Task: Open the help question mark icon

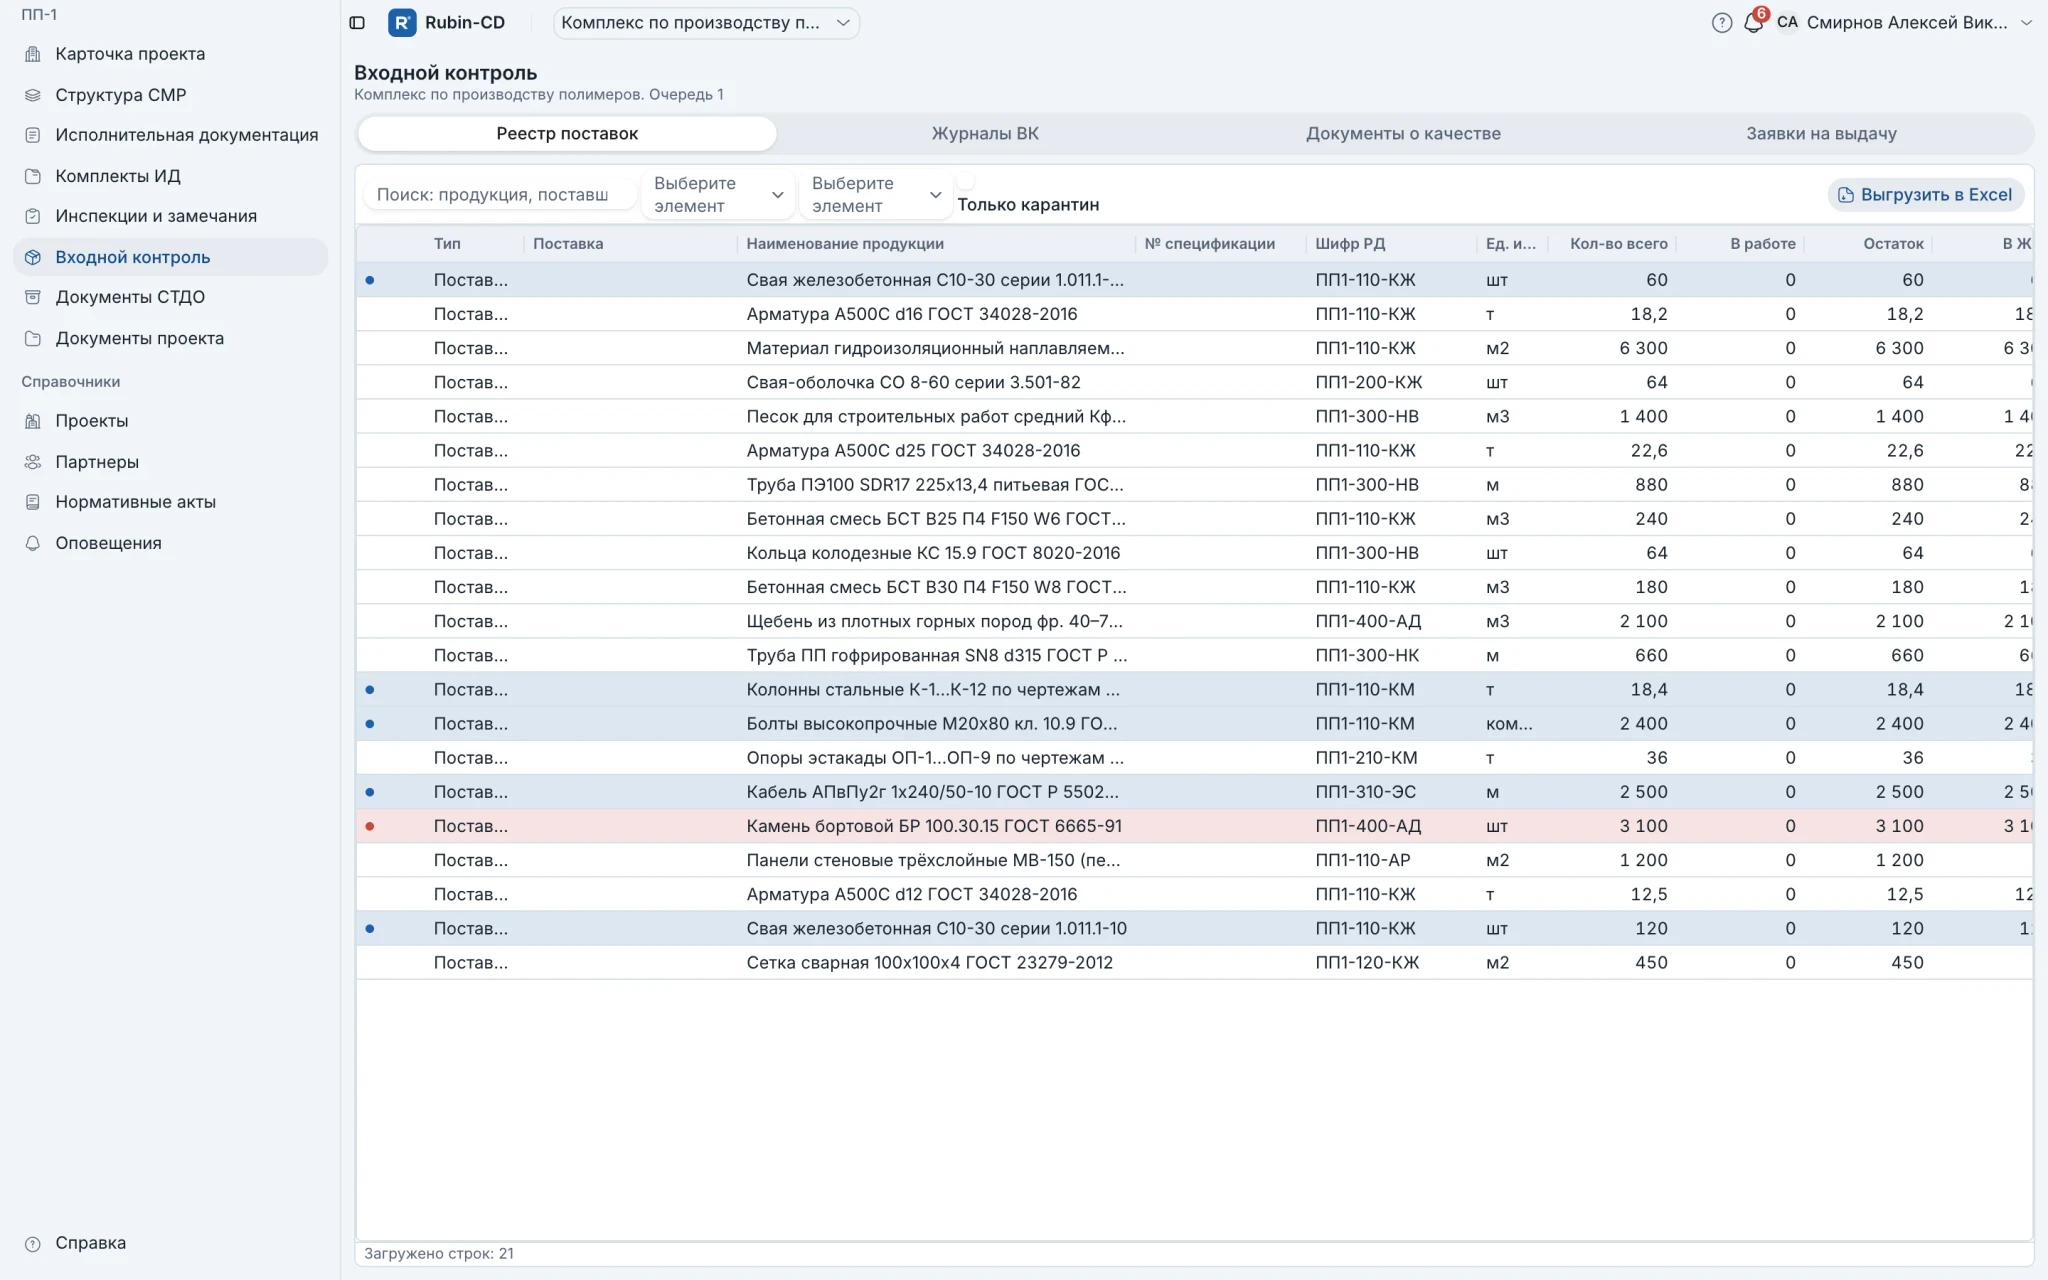Action: point(1721,22)
